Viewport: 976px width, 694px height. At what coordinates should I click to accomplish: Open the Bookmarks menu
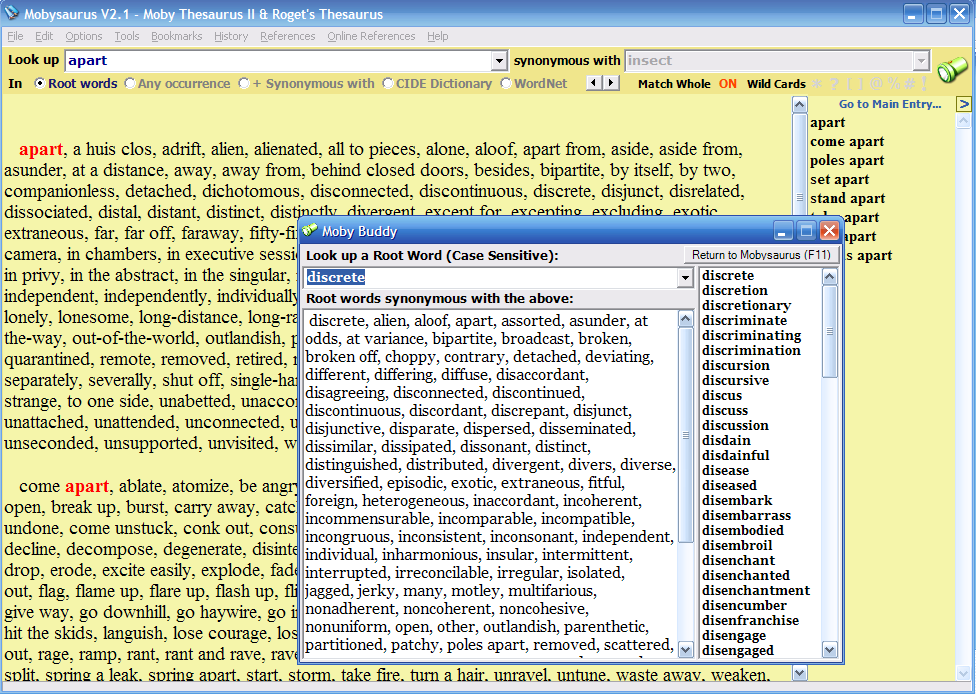[177, 36]
